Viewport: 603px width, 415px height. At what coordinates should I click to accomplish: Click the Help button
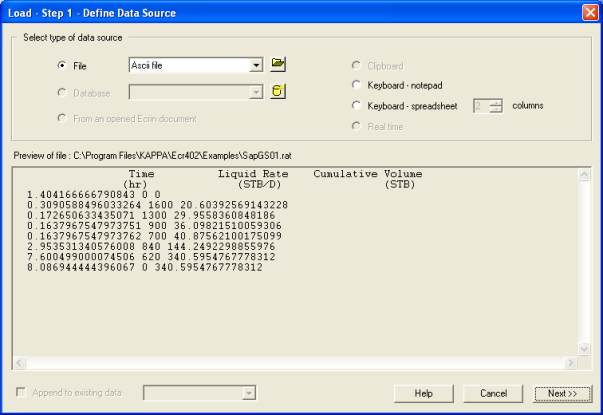(423, 393)
